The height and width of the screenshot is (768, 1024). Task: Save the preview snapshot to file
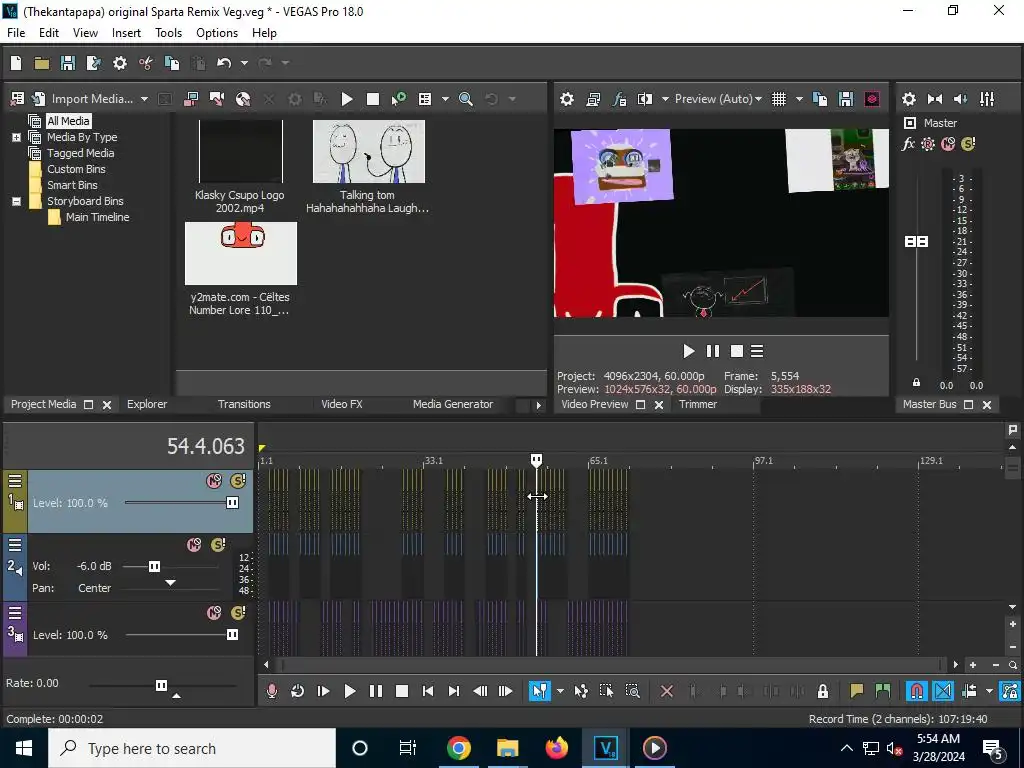(846, 99)
